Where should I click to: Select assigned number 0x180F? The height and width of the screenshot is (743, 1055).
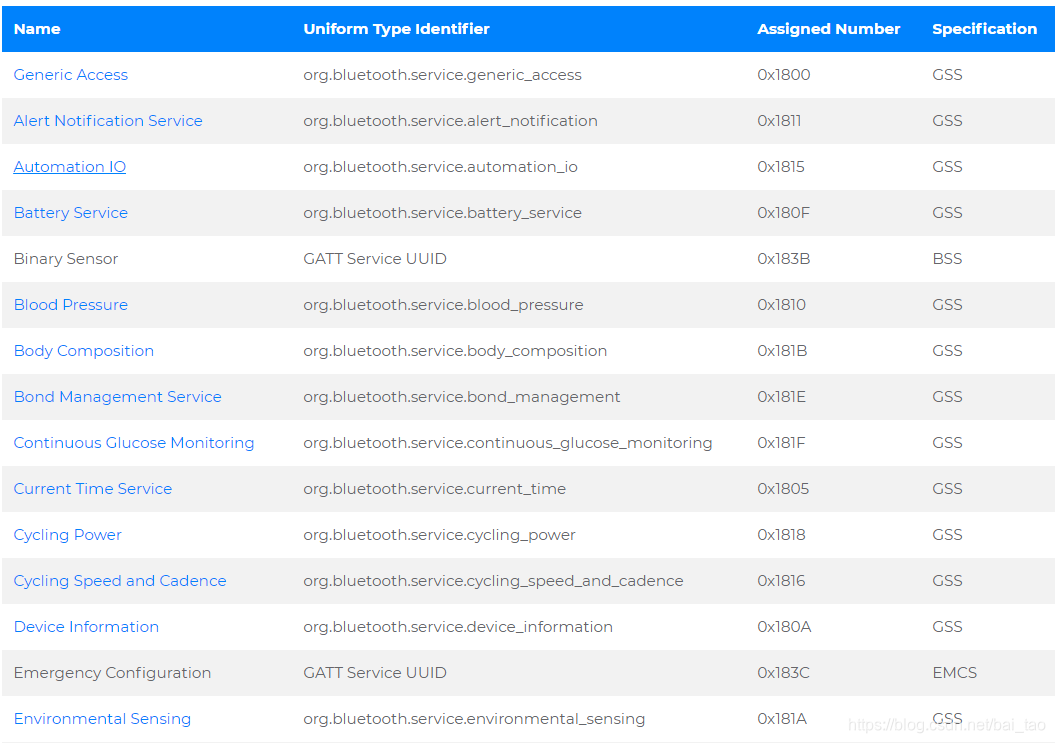(784, 213)
